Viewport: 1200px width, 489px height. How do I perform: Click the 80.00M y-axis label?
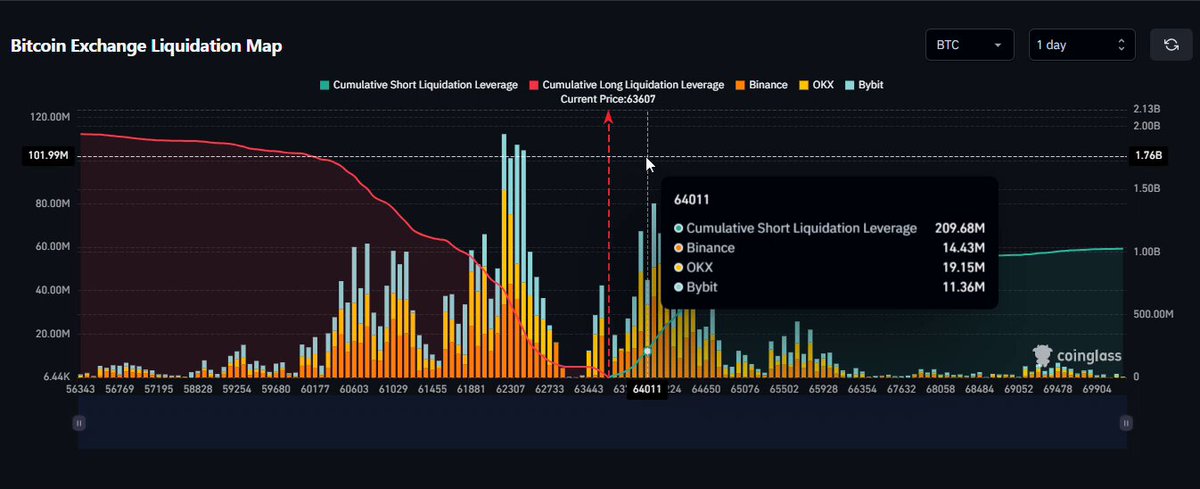[54, 203]
